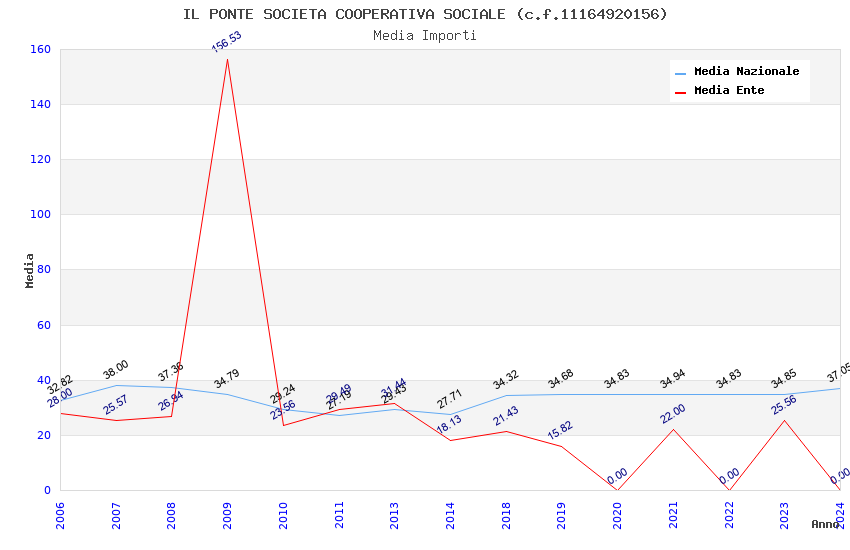Click the 0.00 value label above 2022
The image size is (850, 550).
[730, 476]
